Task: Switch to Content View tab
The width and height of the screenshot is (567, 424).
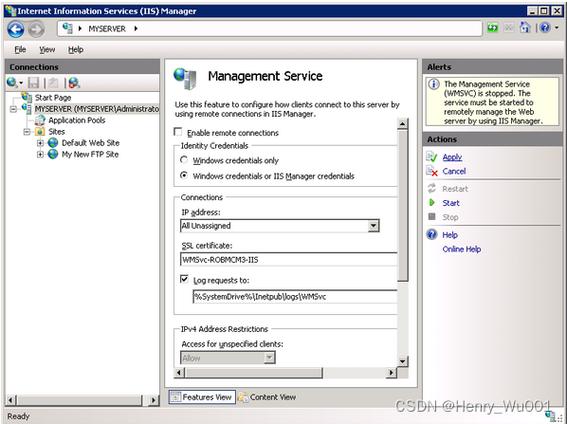Action: click(267, 397)
